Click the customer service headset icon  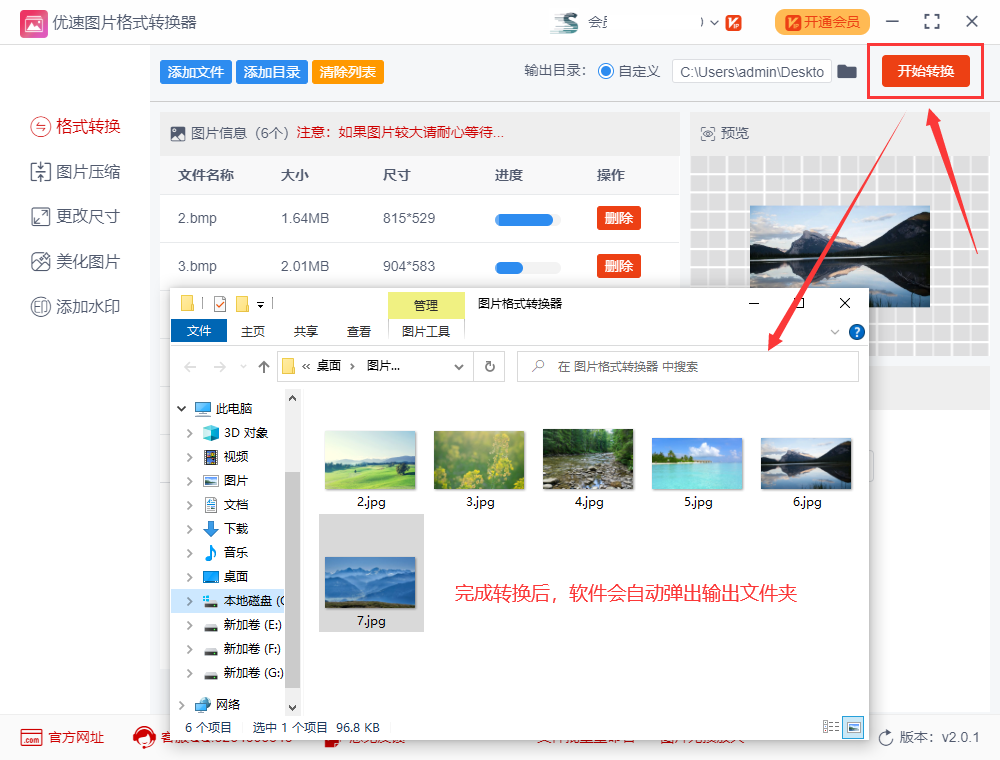143,737
